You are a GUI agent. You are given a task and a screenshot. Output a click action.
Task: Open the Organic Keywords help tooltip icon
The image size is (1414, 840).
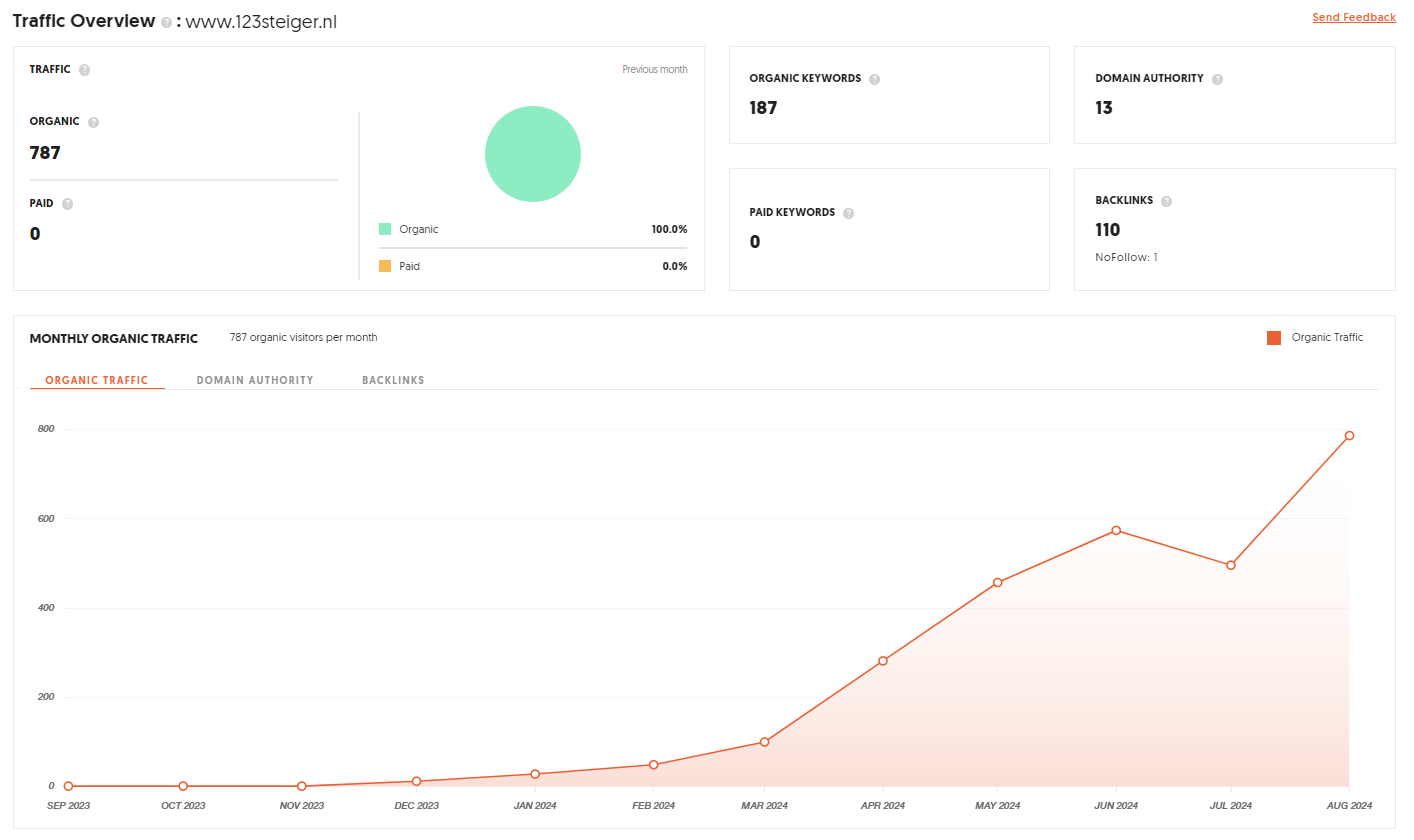[874, 79]
